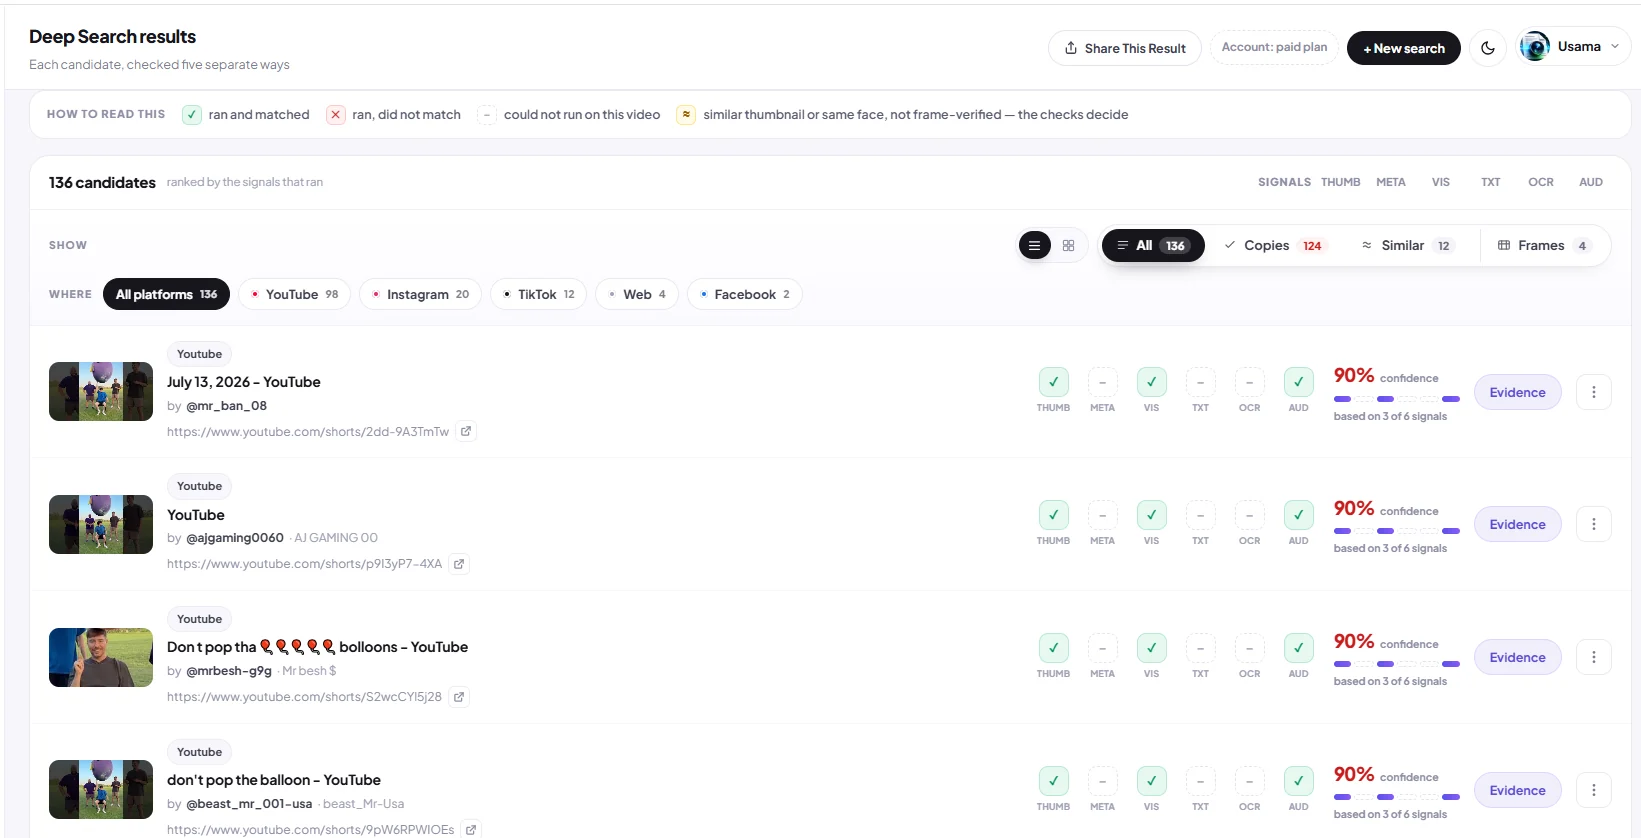Show All 136 candidates tab
This screenshot has width=1641, height=838.
(x=1153, y=245)
